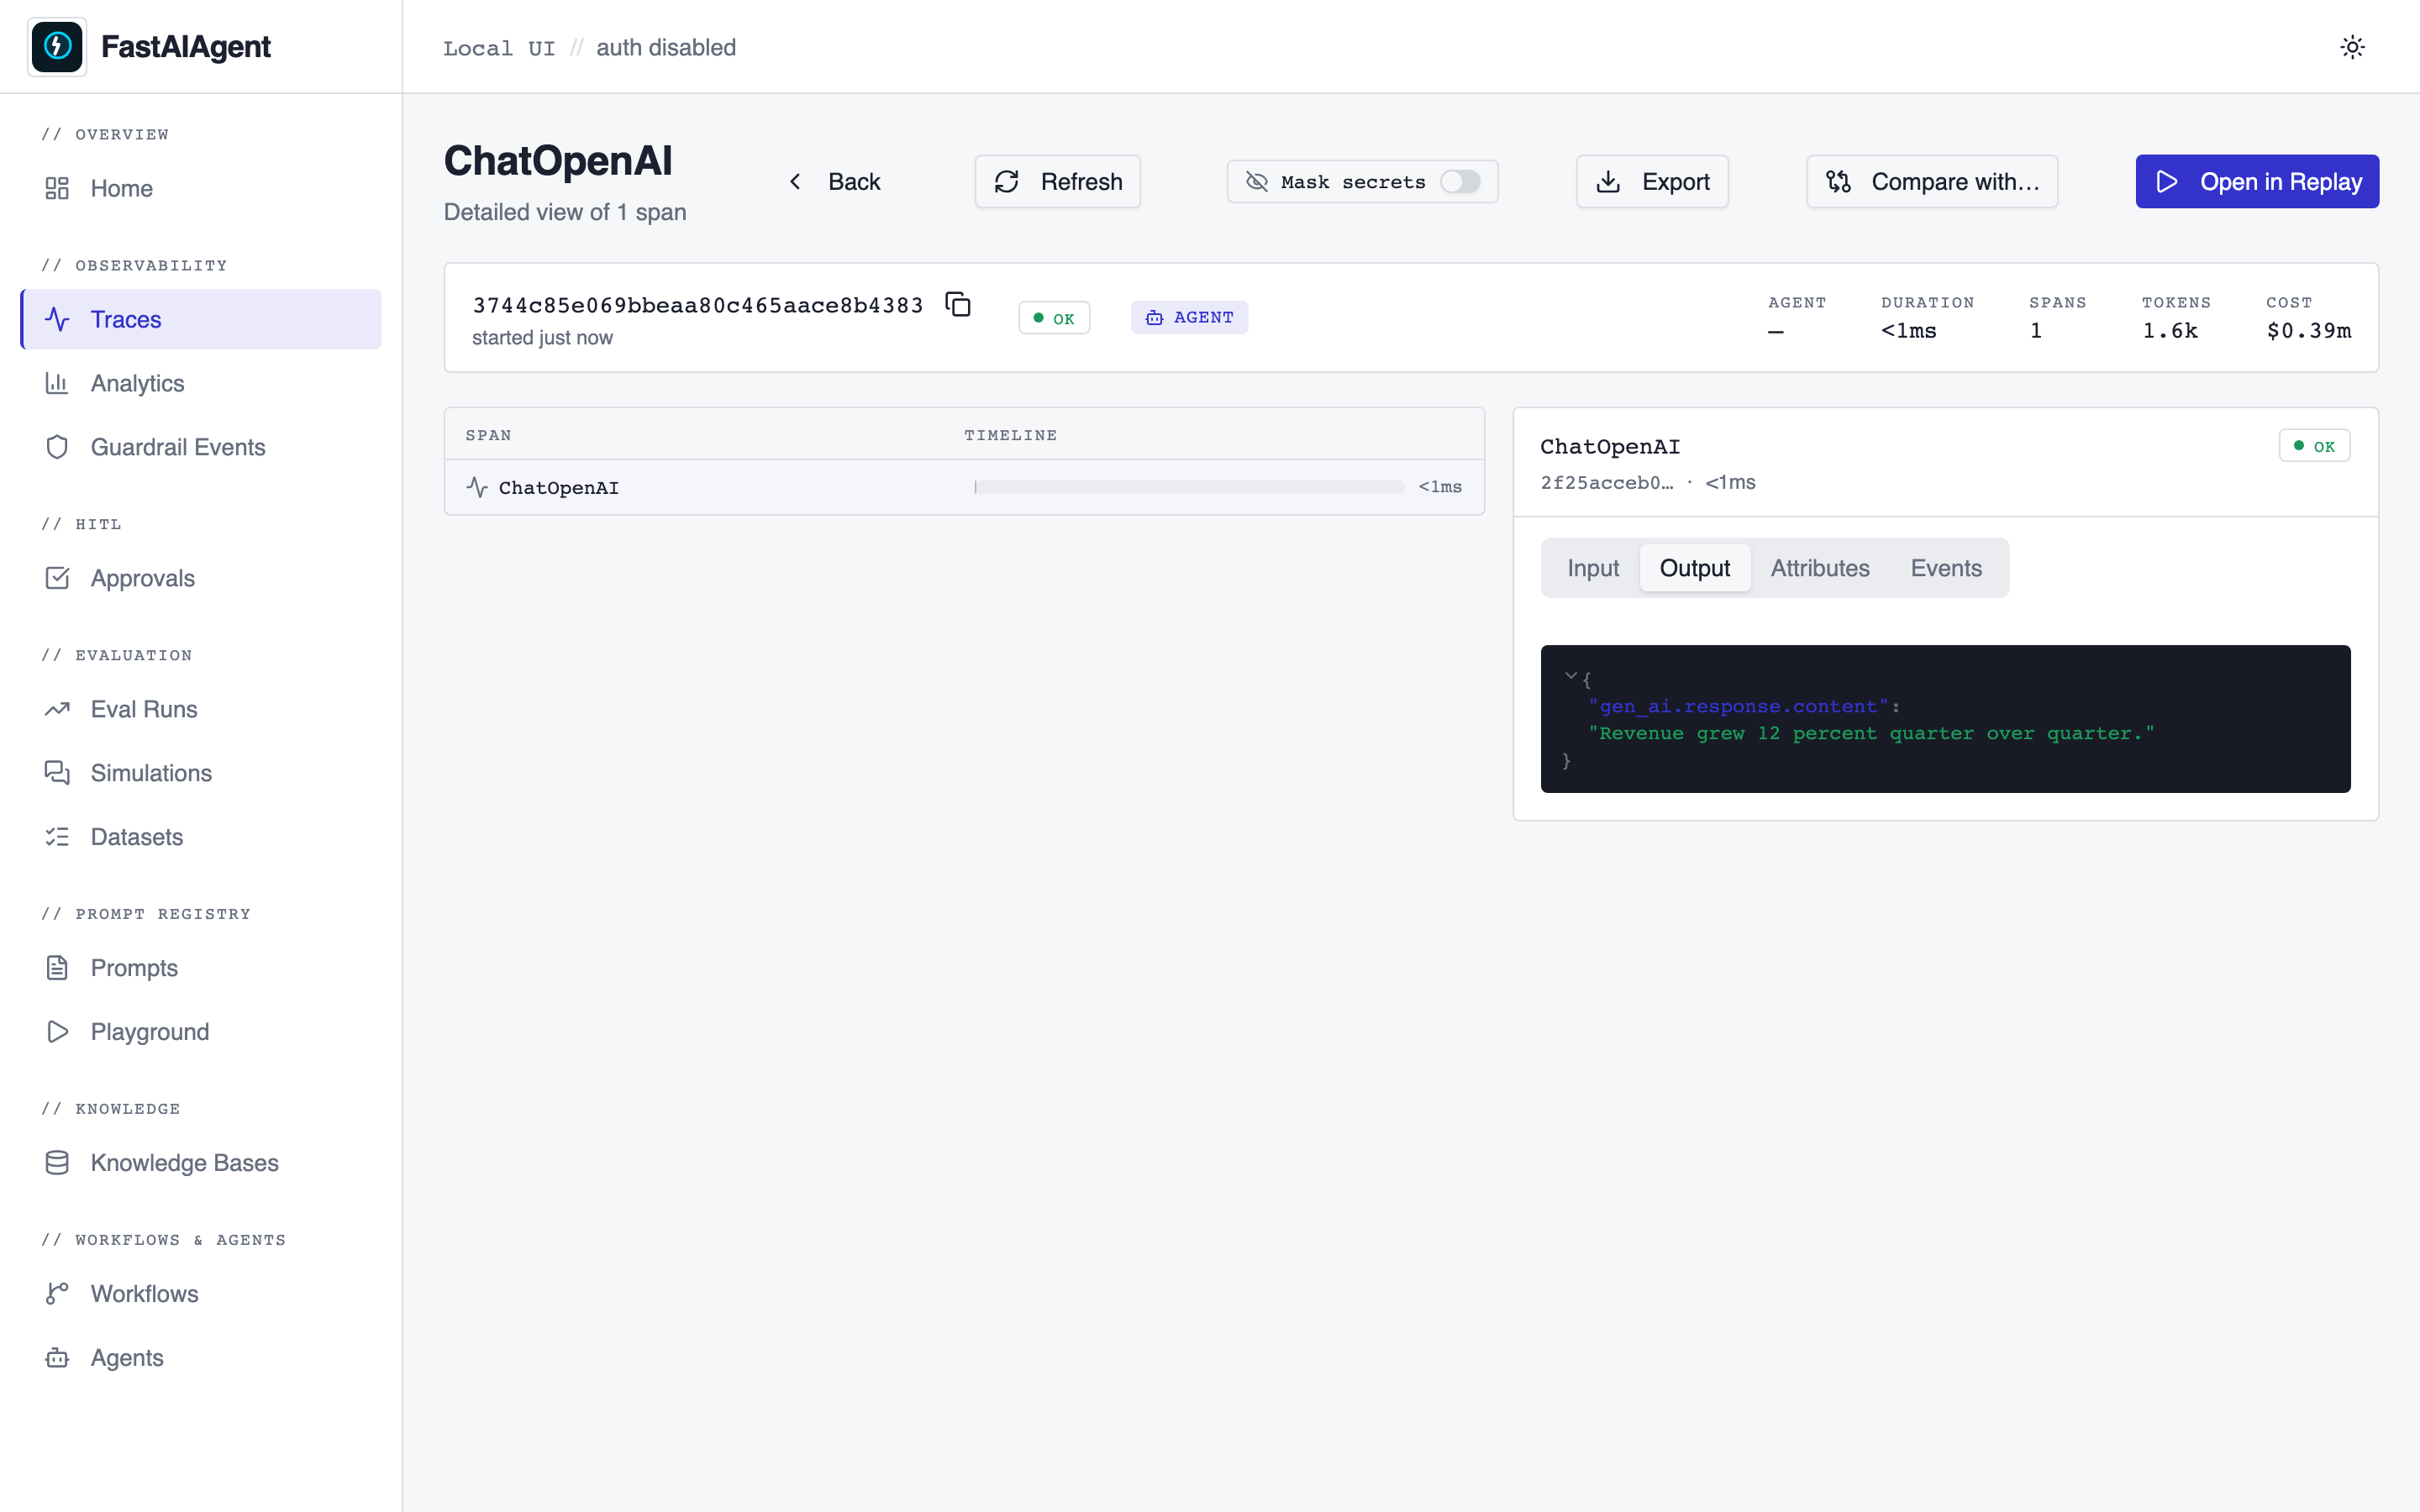Click the Traces pulse icon in the sidebar
This screenshot has height=1512, width=2420.
click(57, 319)
